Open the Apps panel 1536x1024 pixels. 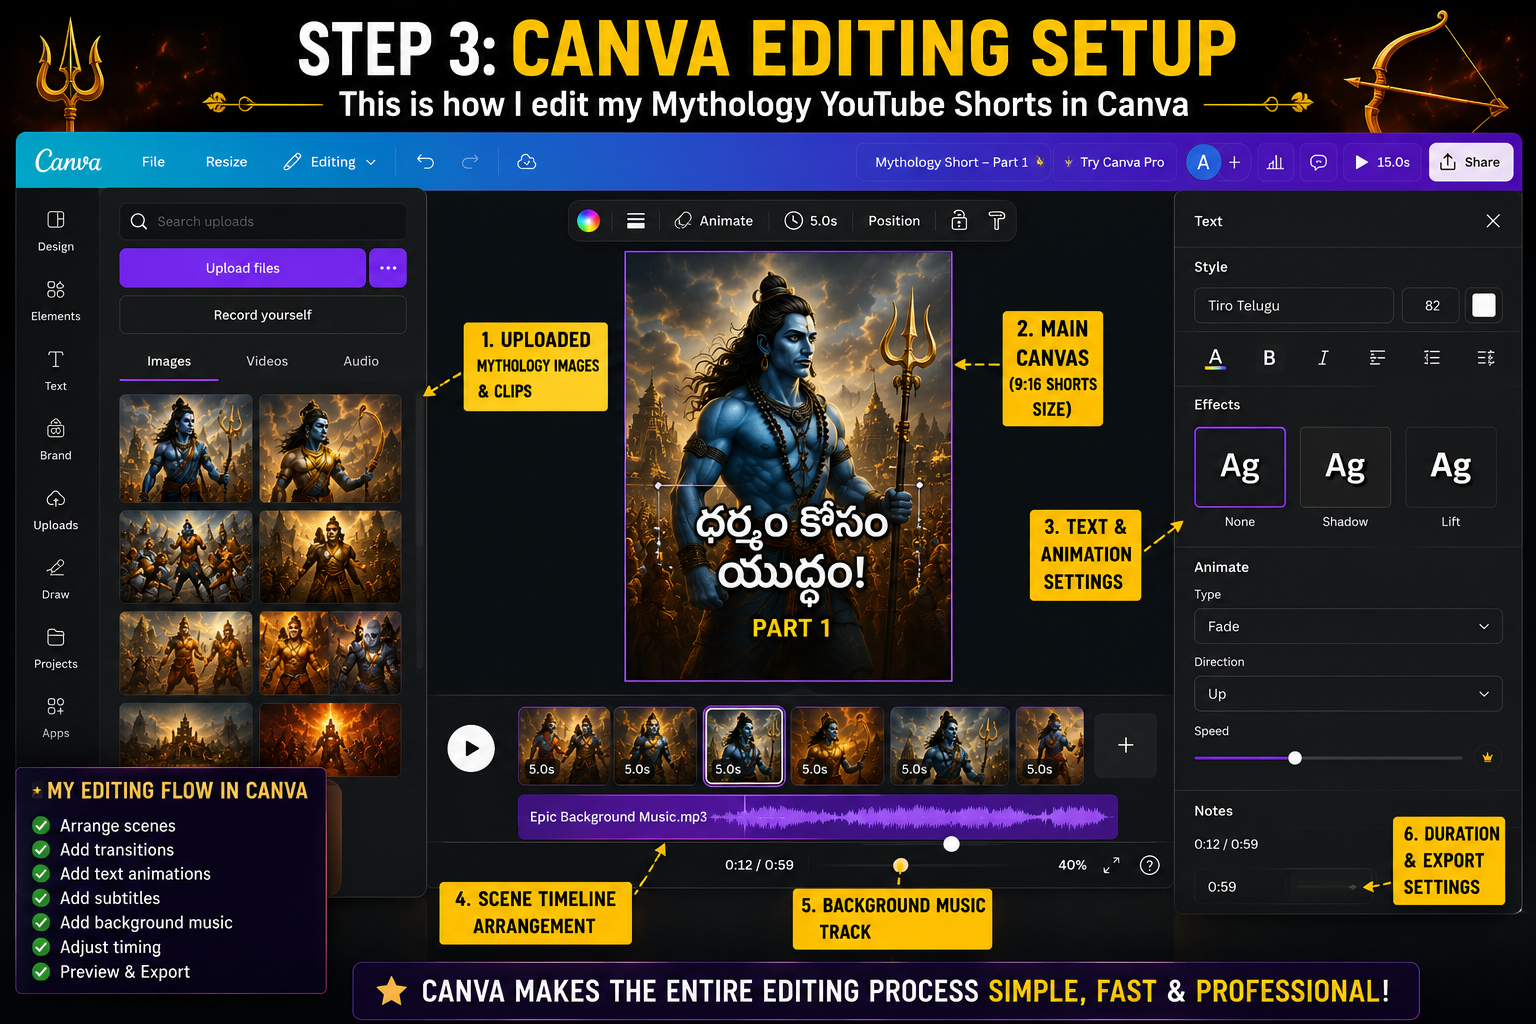tap(56, 717)
